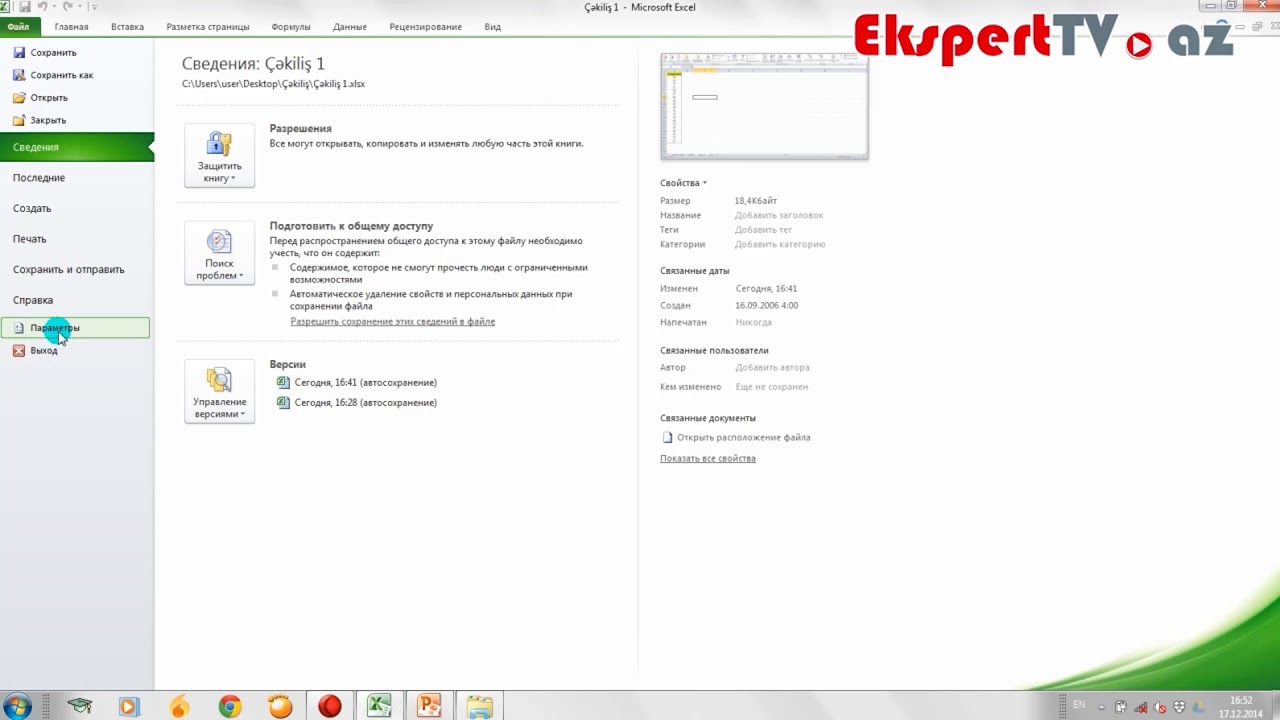Click the network signal tray icon

click(x=1141, y=707)
